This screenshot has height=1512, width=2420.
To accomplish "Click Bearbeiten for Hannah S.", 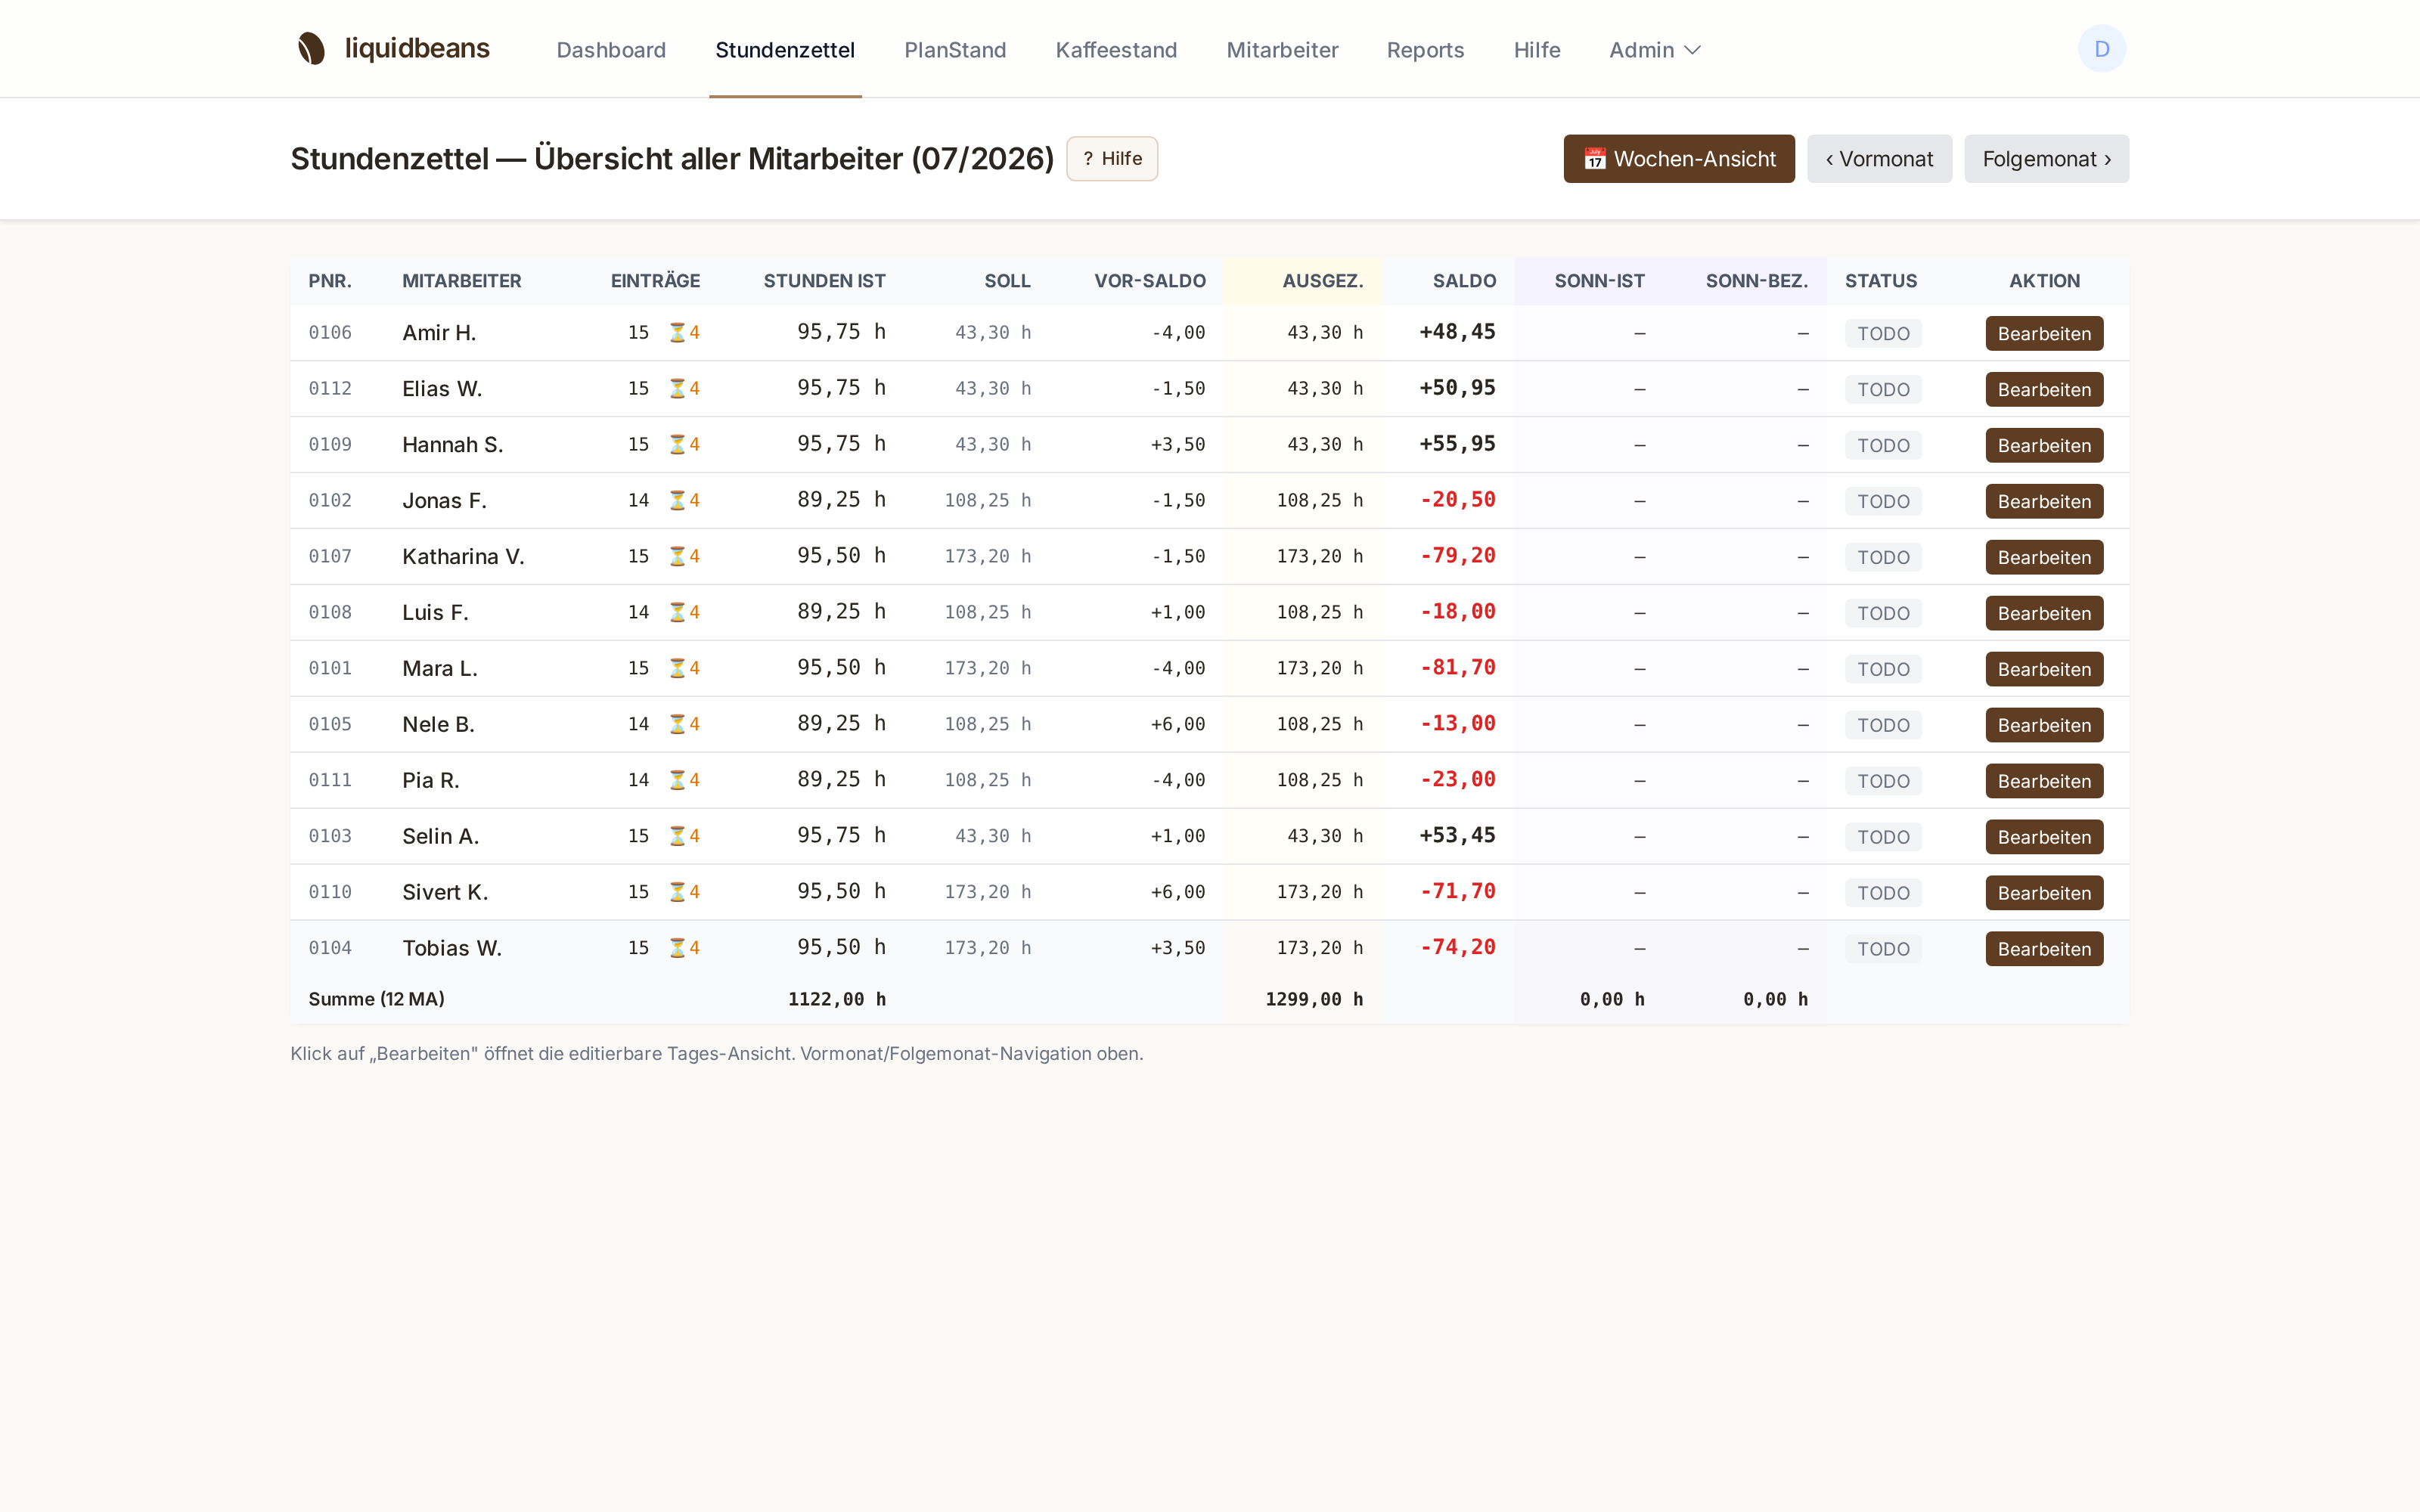I will point(2044,446).
